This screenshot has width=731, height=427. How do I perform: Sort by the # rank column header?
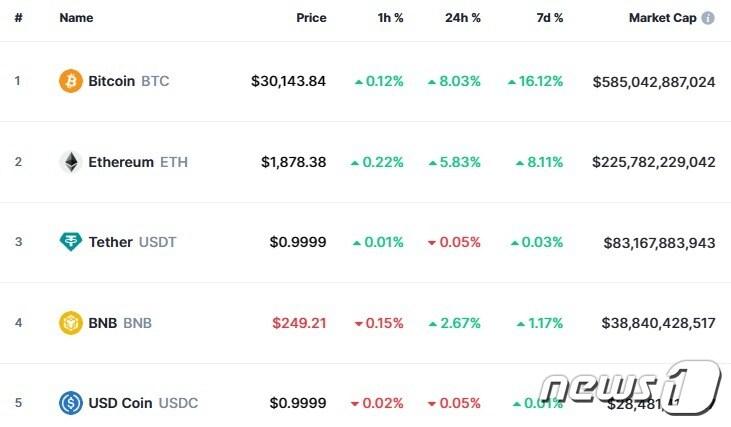[17, 18]
